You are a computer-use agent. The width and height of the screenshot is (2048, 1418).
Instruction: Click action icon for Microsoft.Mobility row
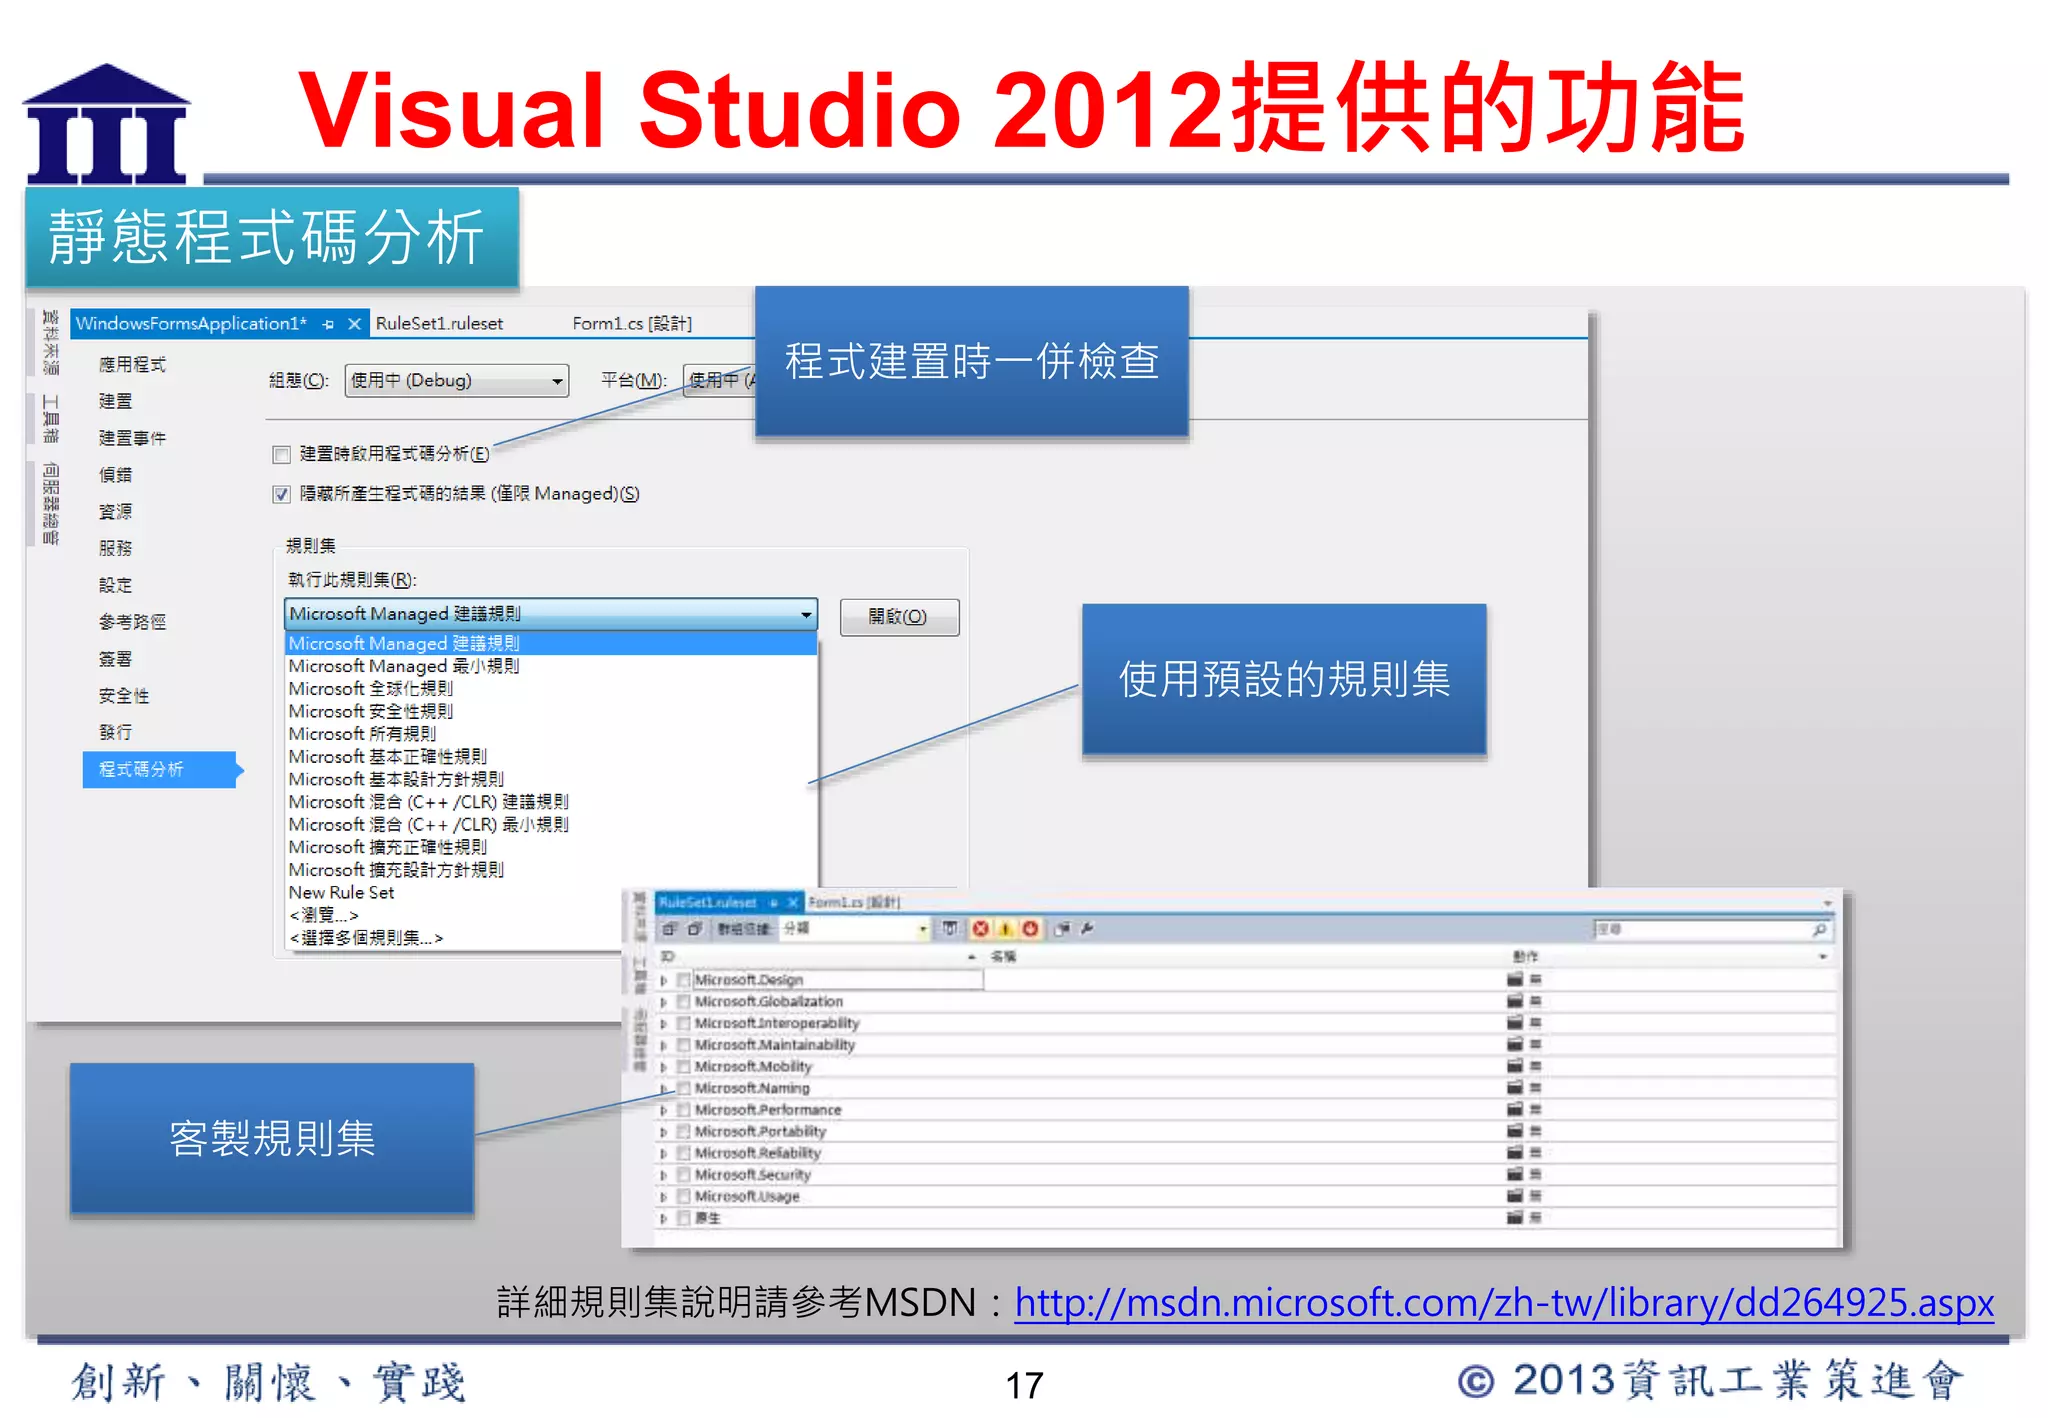[x=1516, y=1066]
